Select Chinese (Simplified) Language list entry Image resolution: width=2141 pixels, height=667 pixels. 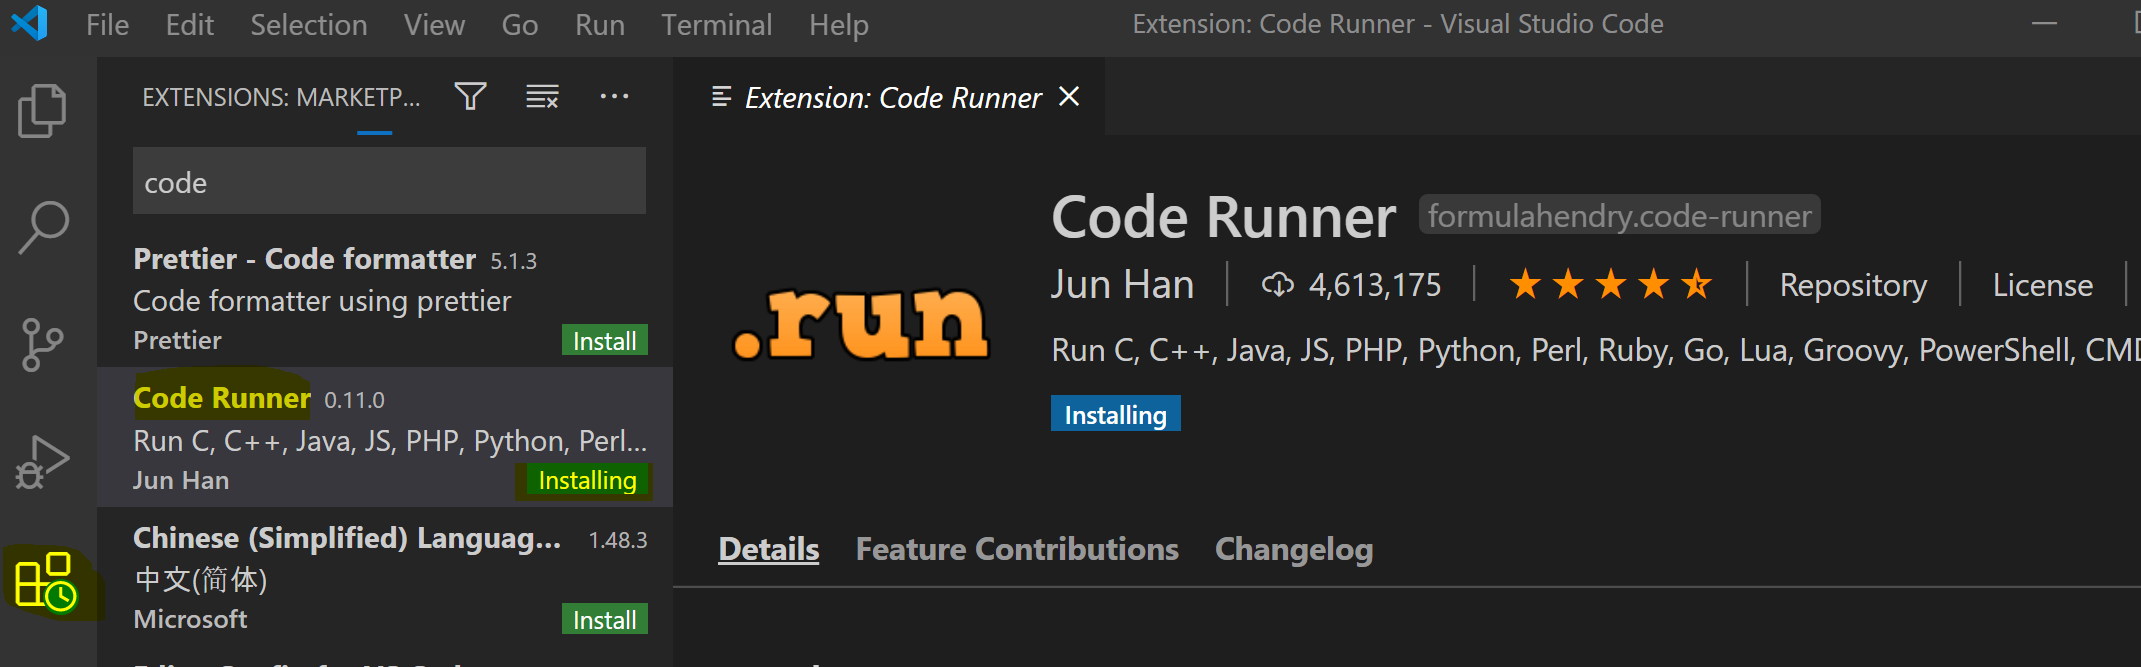coord(385,577)
